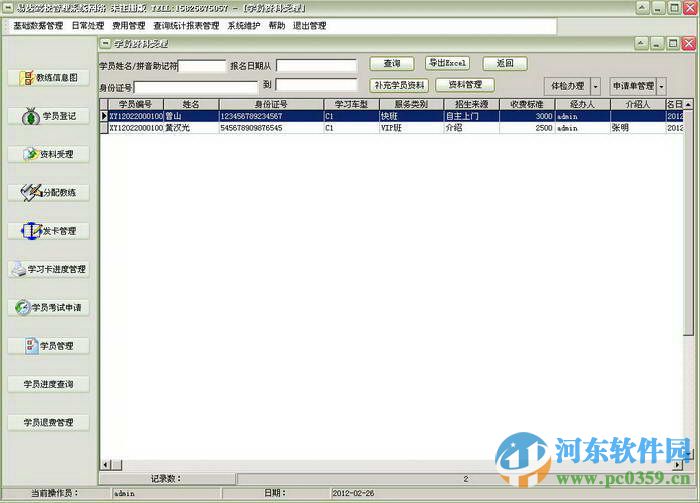Focus the 报名日期从 date field
Screen dimensions: 700x503
(317, 66)
